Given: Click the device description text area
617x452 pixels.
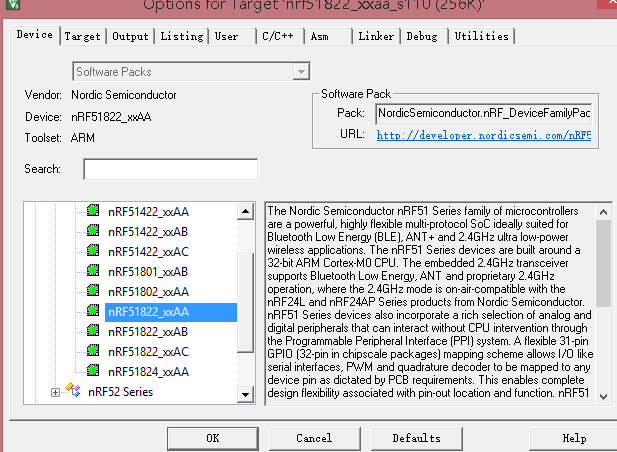Looking at the screenshot, I should [430, 302].
